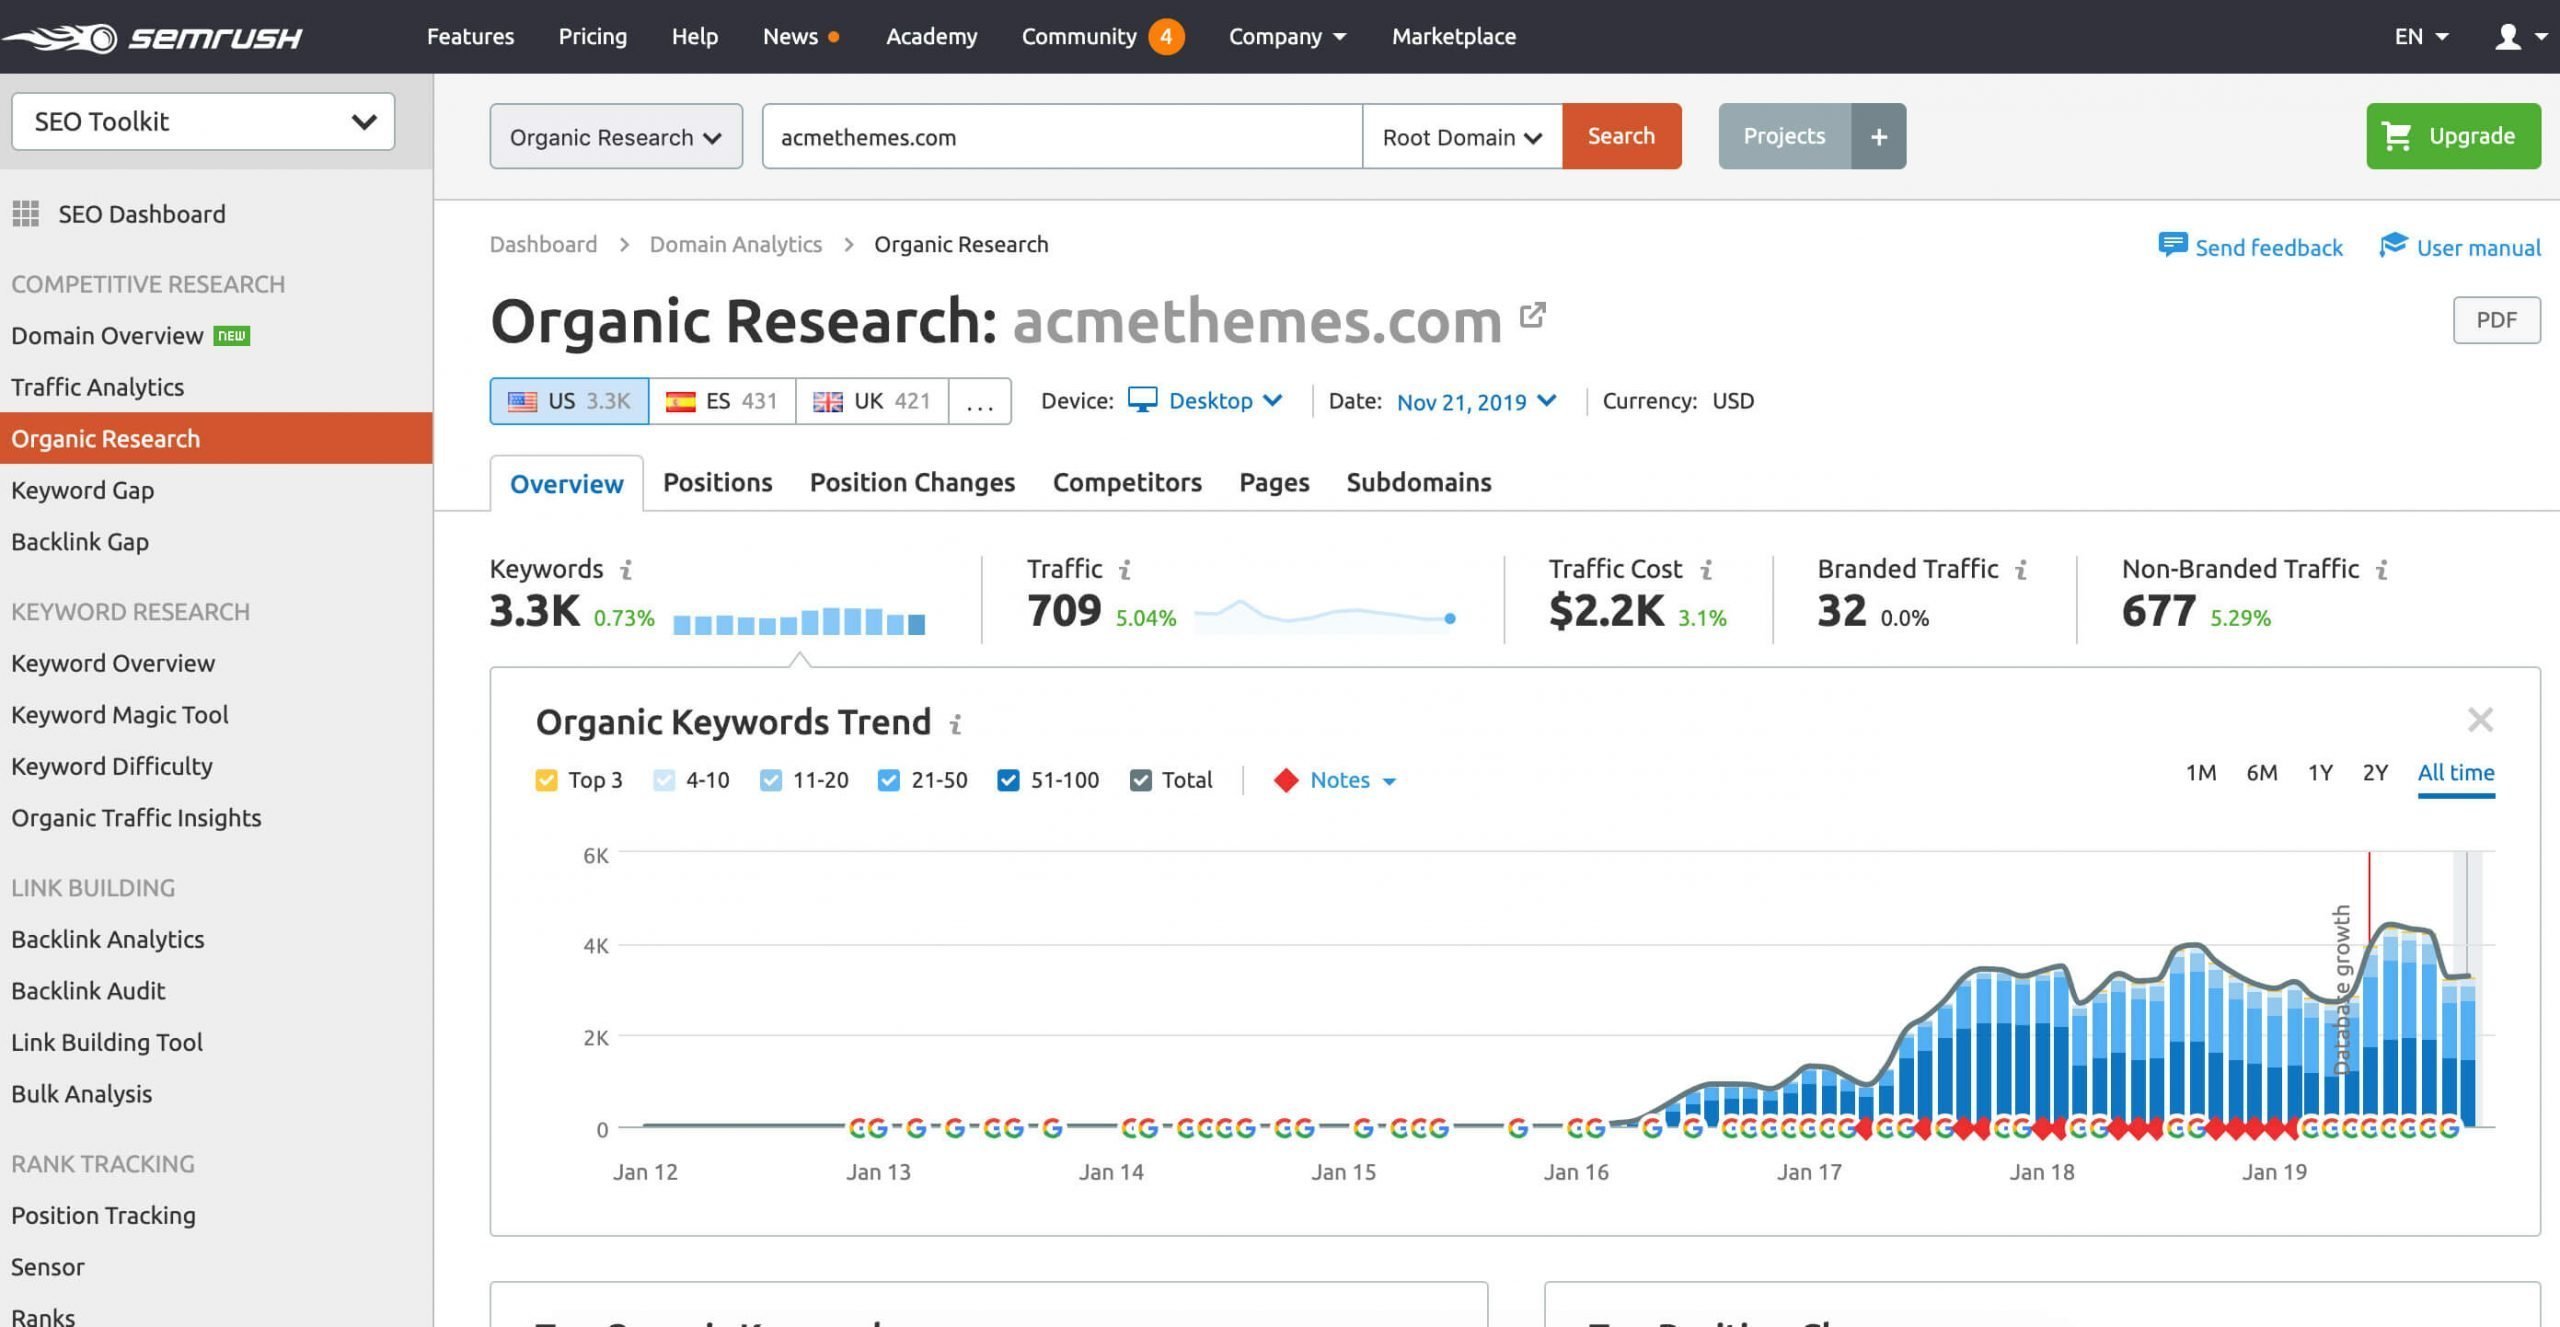Switch to the Competitors tab
The height and width of the screenshot is (1327, 2560).
click(1127, 483)
